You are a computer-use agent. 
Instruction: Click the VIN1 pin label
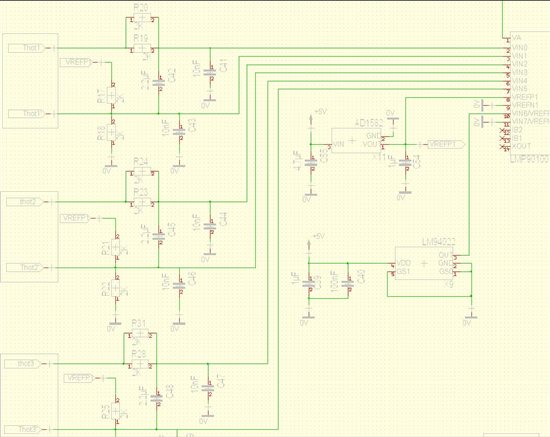[x=519, y=56]
